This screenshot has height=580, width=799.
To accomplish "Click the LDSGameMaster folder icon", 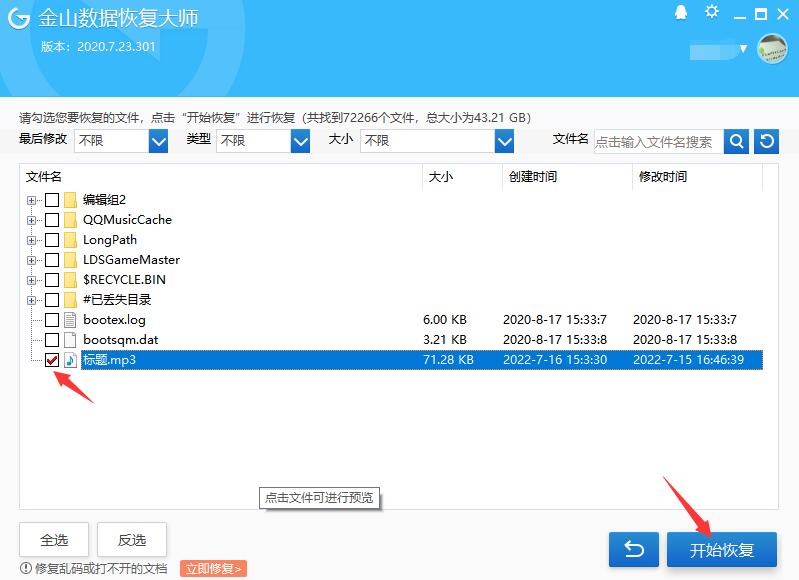I will pyautogui.click(x=70, y=260).
